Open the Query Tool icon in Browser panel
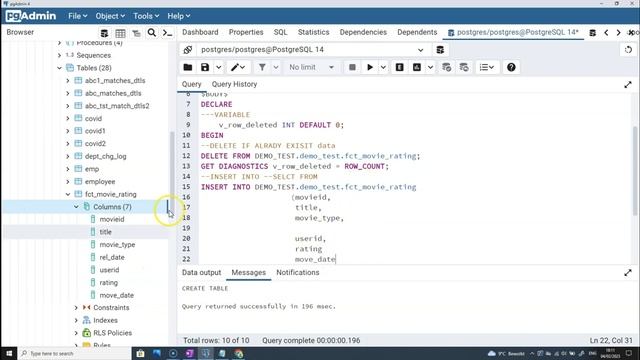 coord(104,33)
